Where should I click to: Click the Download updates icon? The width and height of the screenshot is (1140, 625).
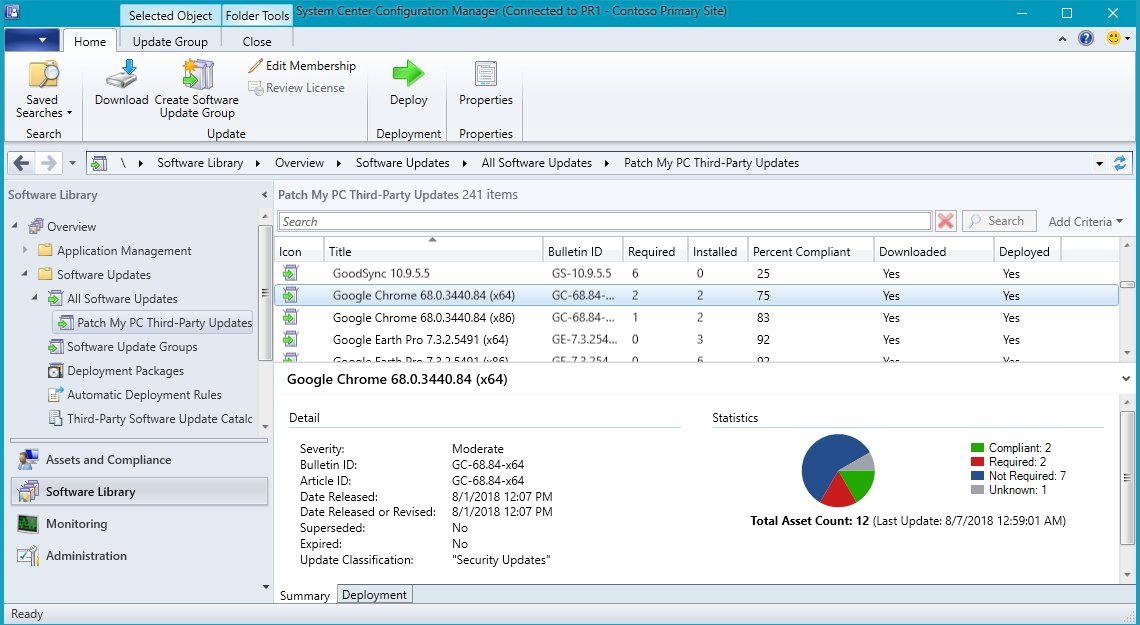[x=121, y=74]
